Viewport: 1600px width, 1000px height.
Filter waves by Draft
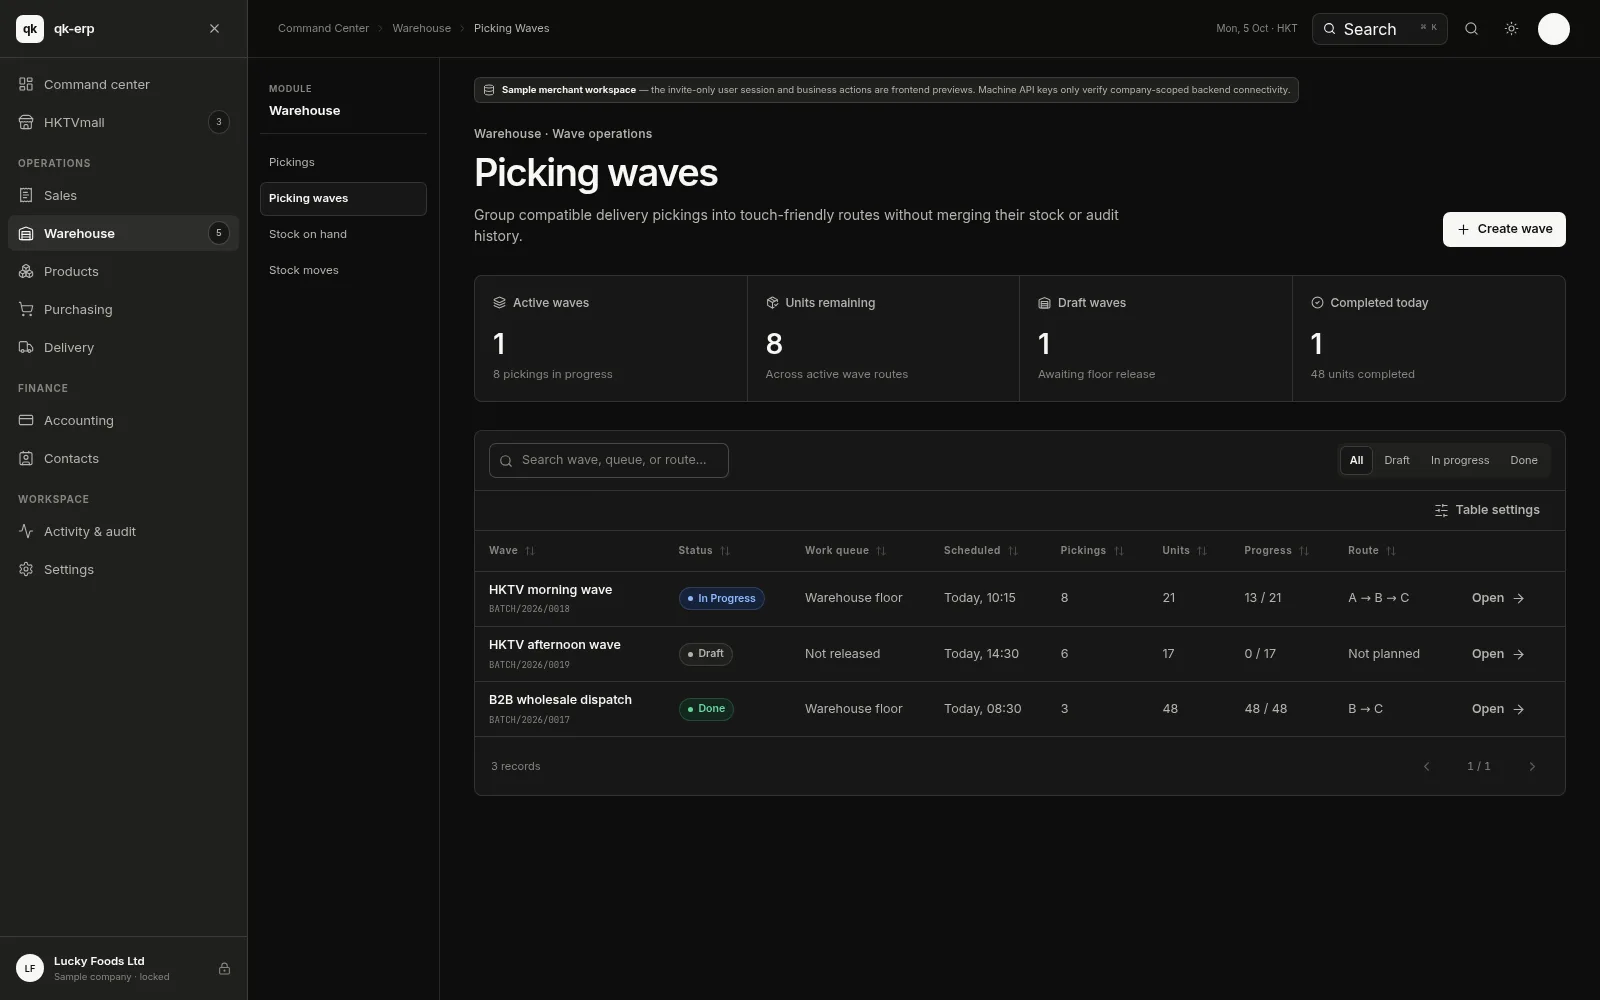click(1397, 460)
